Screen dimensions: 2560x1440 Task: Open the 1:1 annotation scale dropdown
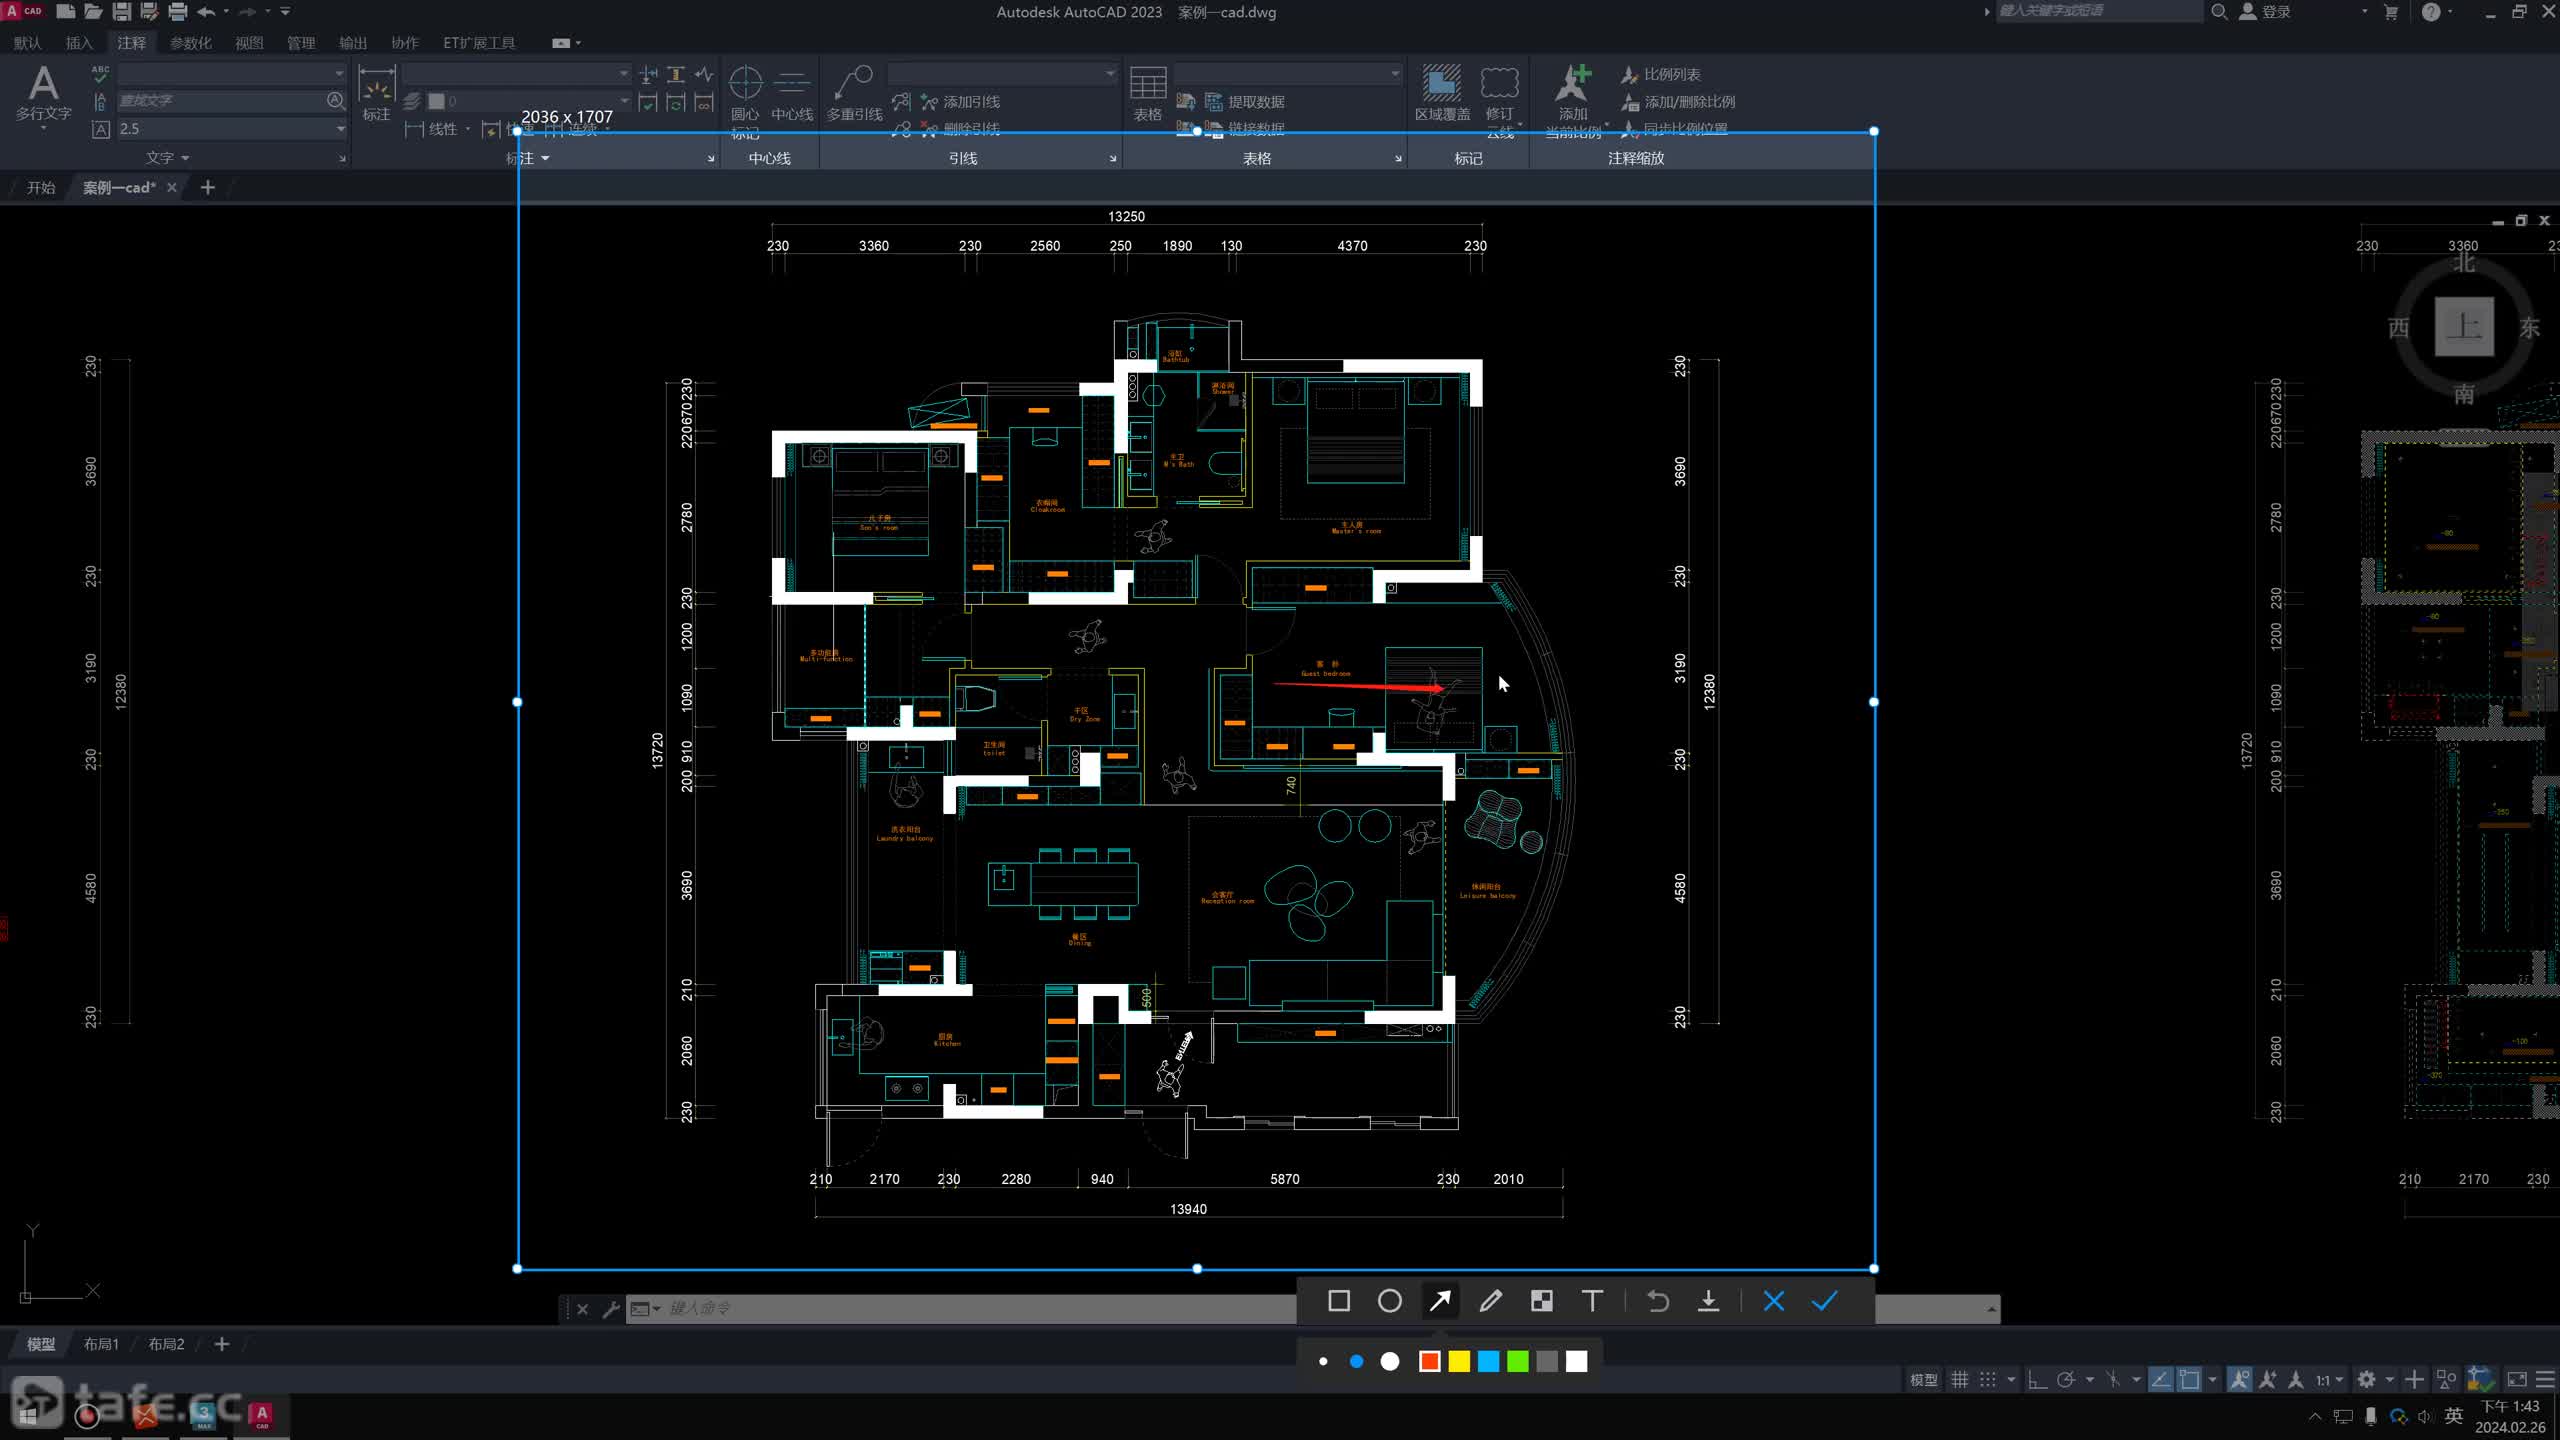(x=2330, y=1380)
